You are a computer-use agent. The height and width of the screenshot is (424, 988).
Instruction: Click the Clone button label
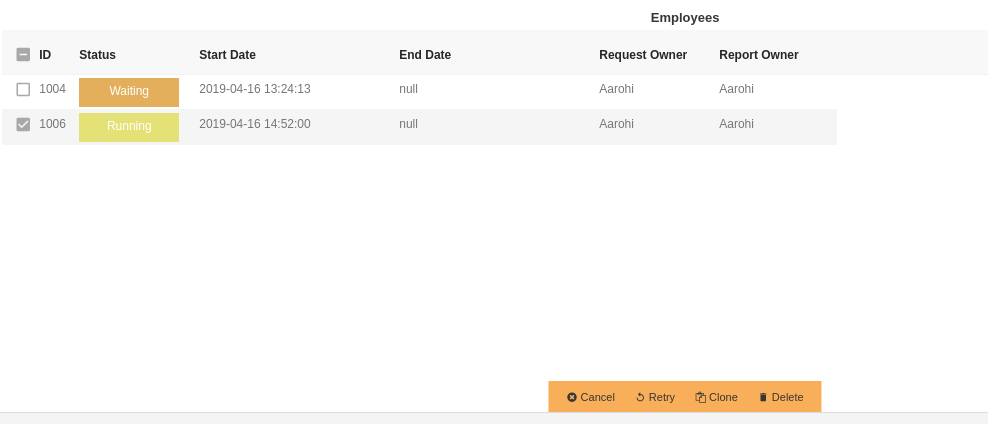point(723,398)
